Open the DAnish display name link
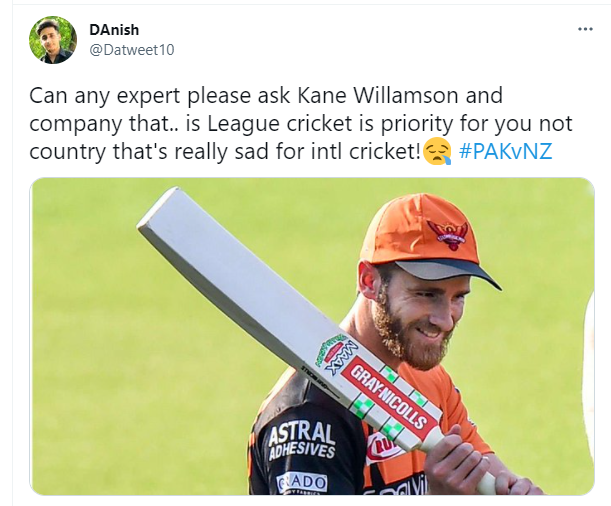Screen dimensions: 611x506 [114, 30]
